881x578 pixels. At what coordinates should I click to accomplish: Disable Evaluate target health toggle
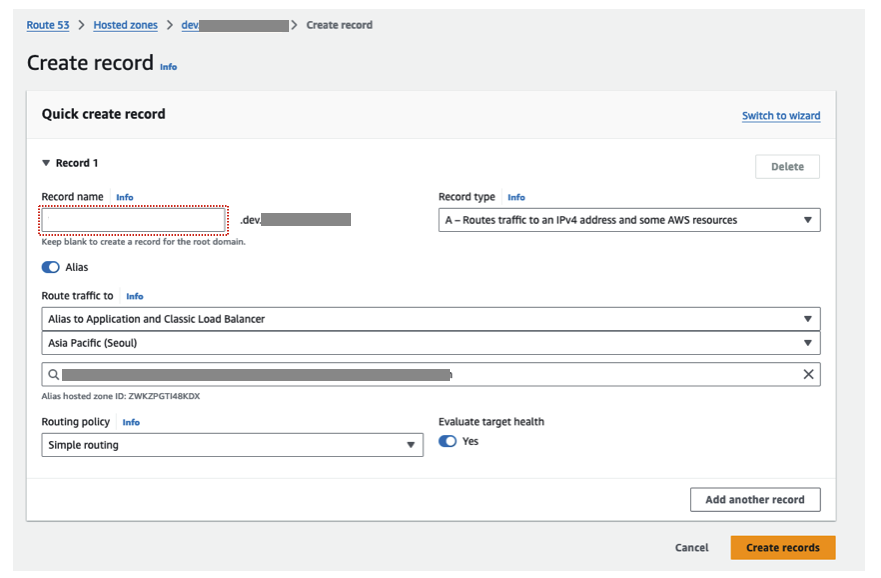448,442
